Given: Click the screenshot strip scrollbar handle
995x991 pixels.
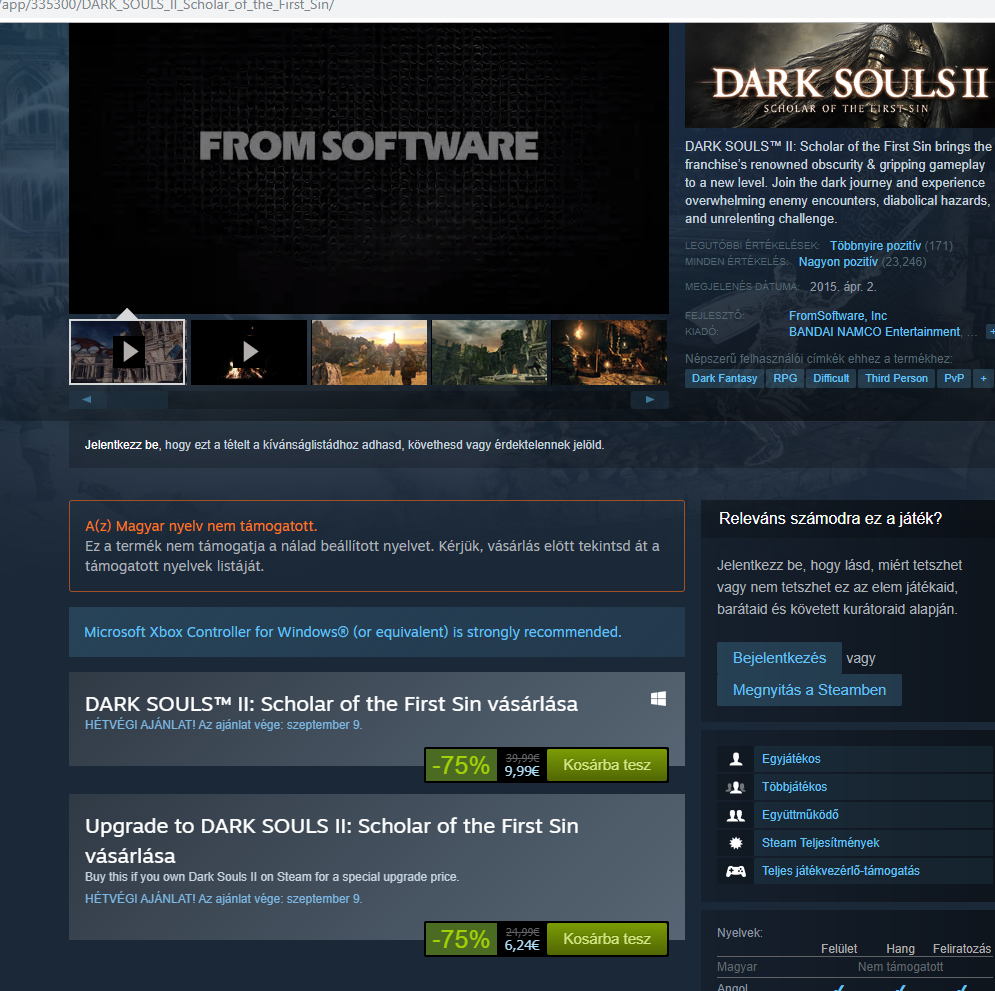Looking at the screenshot, I should point(136,400).
